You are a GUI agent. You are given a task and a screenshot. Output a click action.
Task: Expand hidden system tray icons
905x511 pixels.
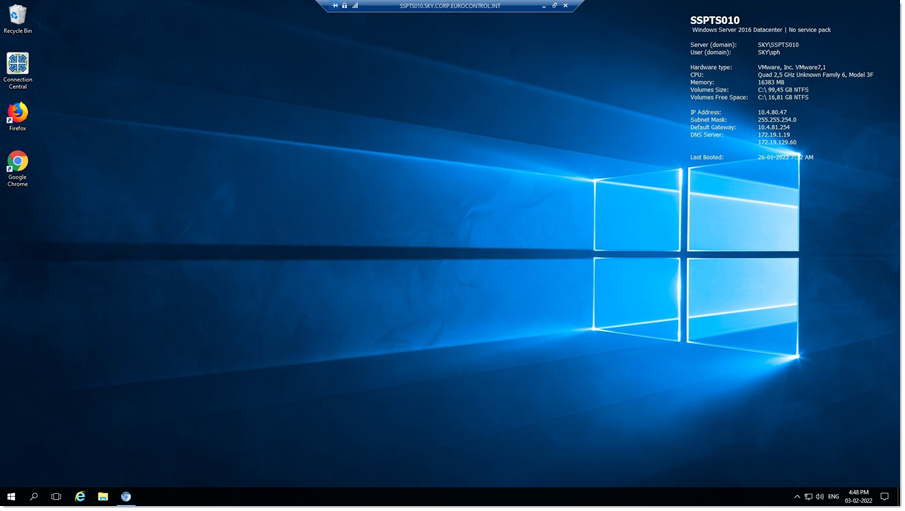click(797, 496)
